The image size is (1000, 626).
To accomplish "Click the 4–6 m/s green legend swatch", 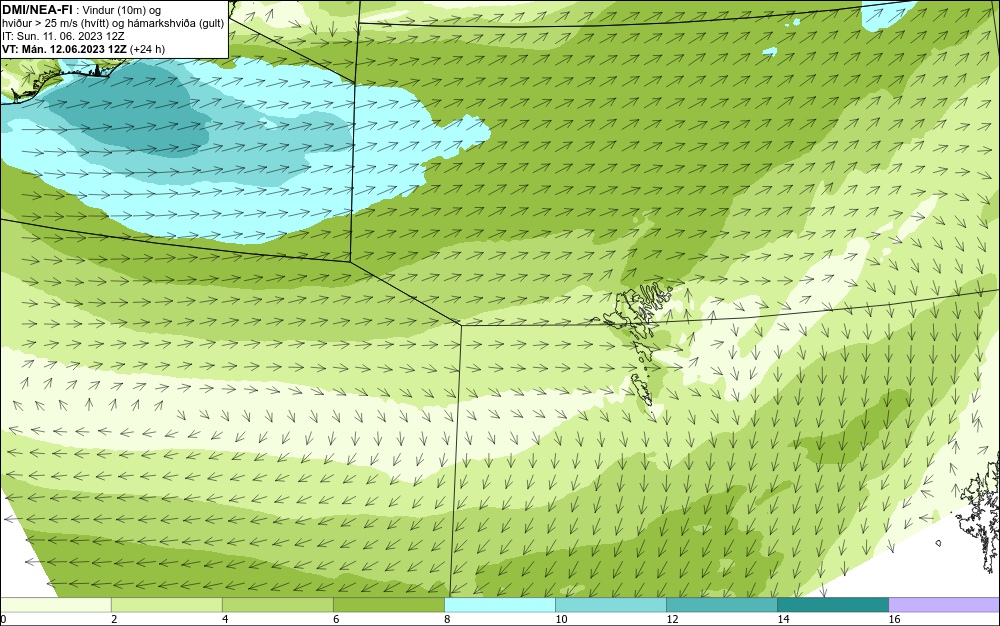I will (x=277, y=604).
